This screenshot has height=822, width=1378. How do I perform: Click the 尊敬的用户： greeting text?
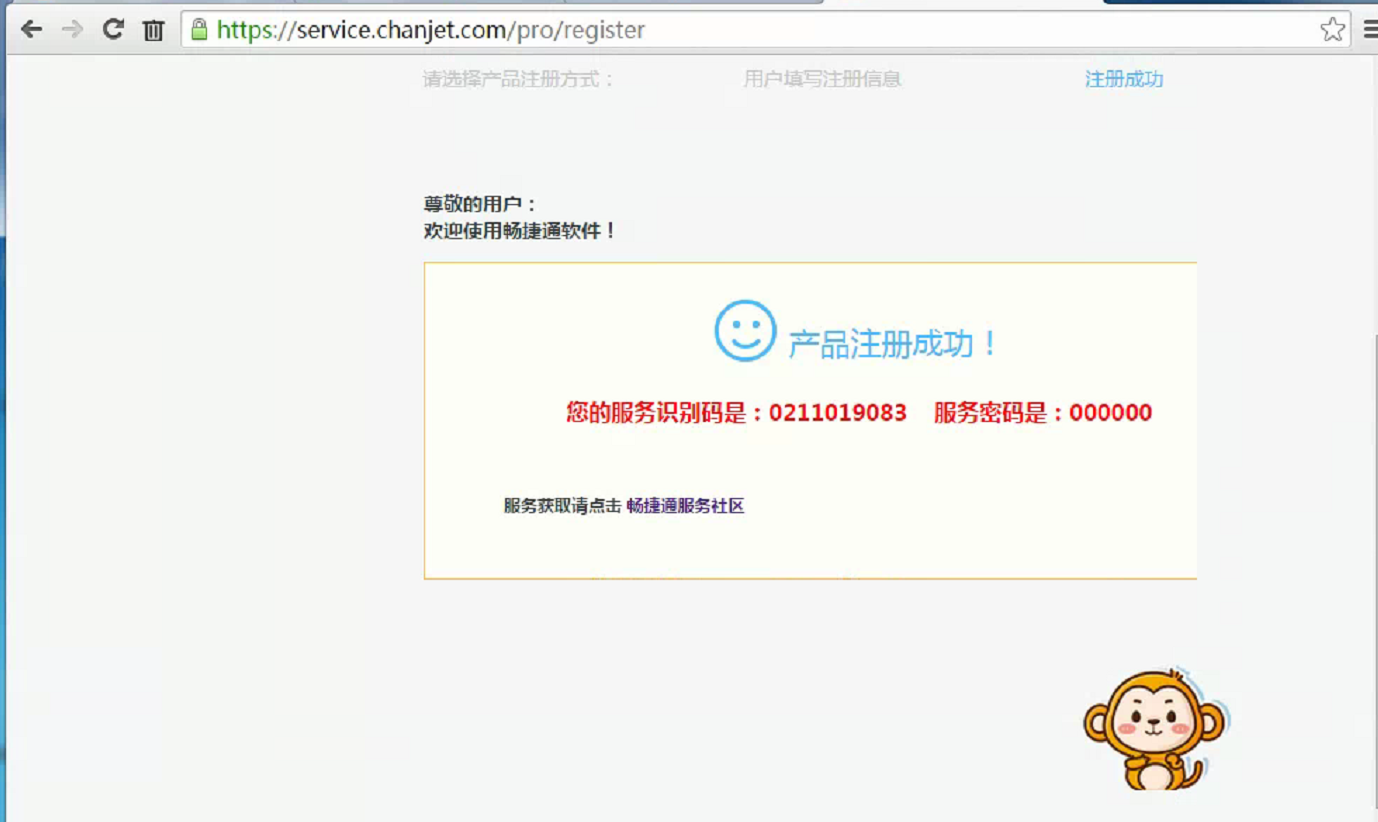[480, 204]
